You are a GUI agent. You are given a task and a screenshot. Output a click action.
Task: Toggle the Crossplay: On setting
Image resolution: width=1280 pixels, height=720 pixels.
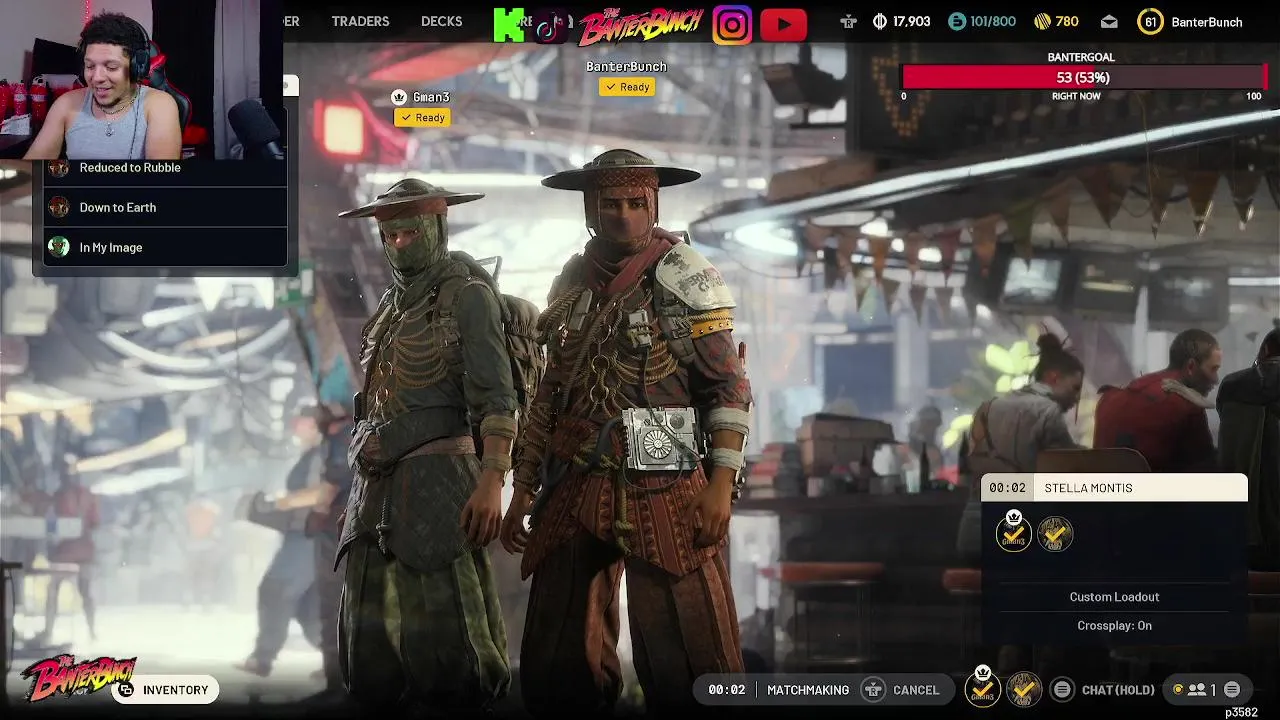[x=1114, y=626]
